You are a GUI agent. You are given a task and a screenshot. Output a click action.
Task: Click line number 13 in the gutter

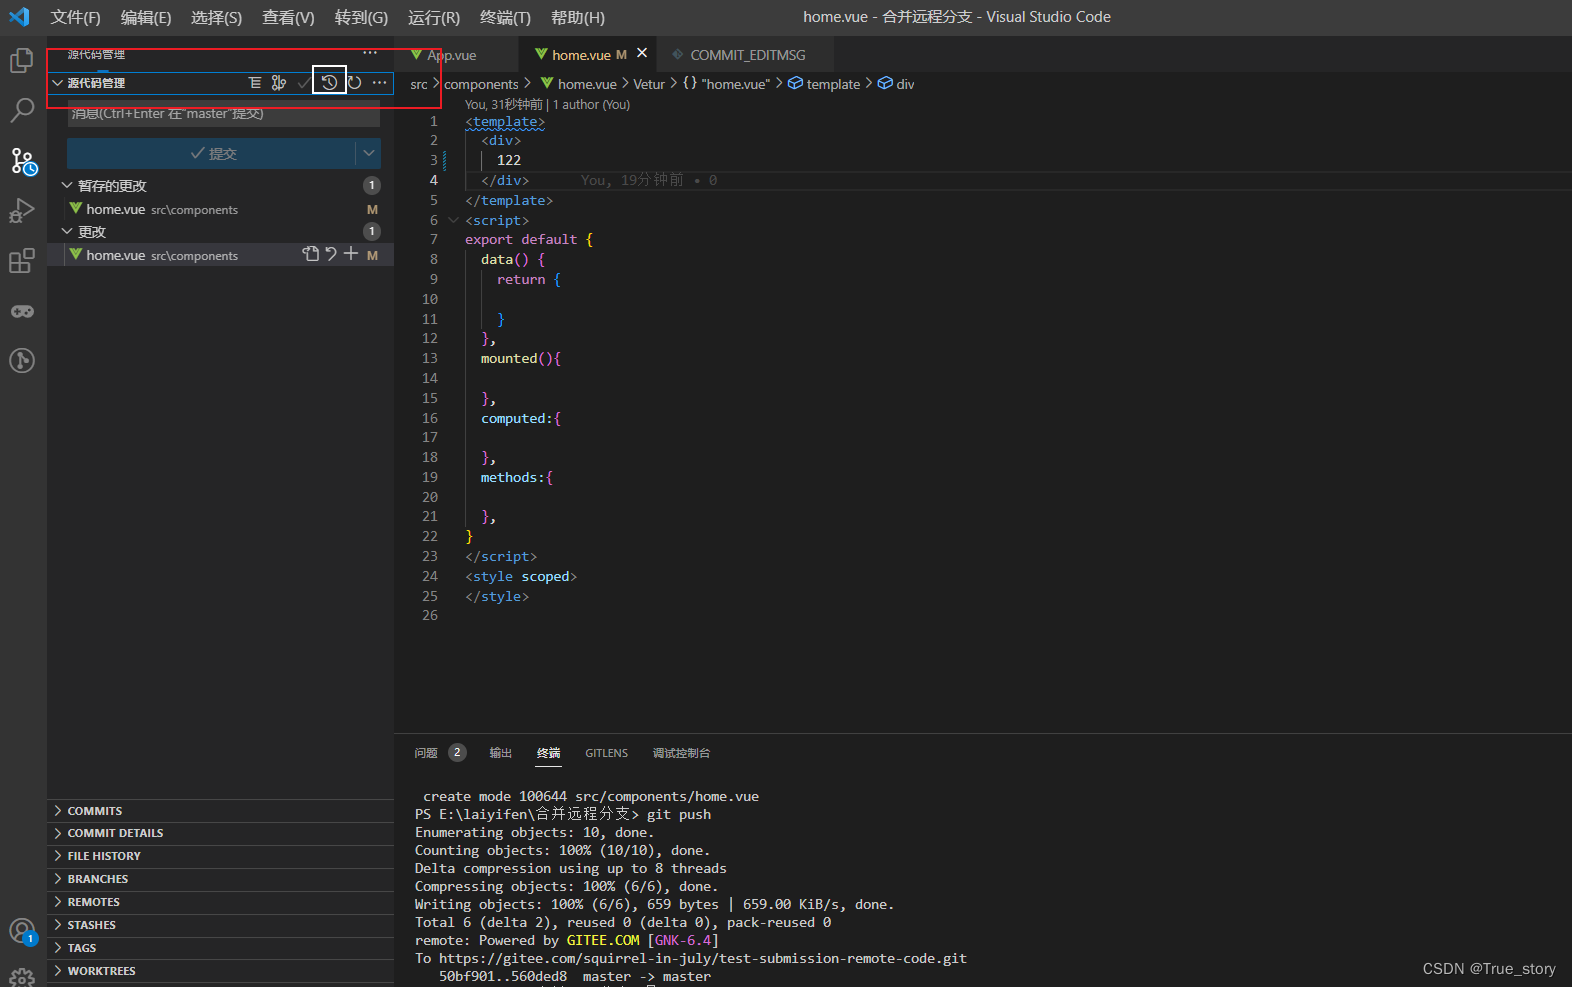point(430,358)
